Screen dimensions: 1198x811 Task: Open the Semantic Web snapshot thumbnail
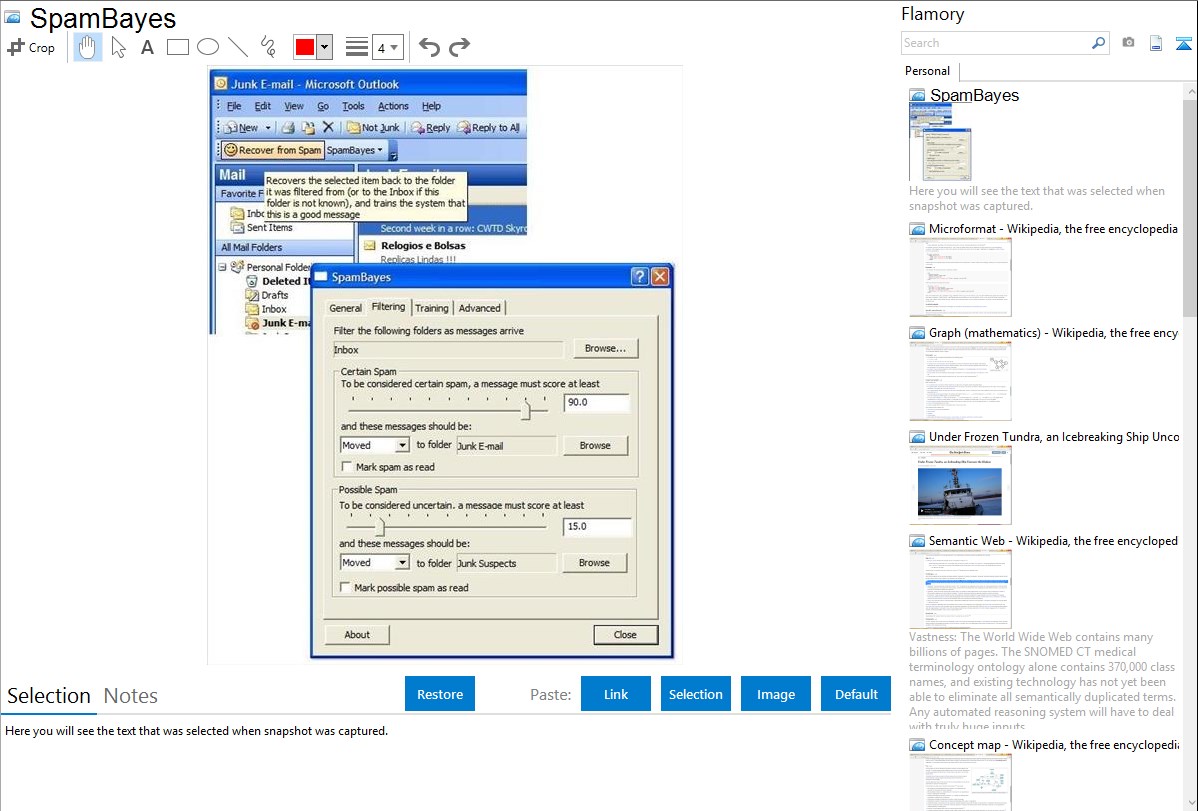tap(960, 588)
